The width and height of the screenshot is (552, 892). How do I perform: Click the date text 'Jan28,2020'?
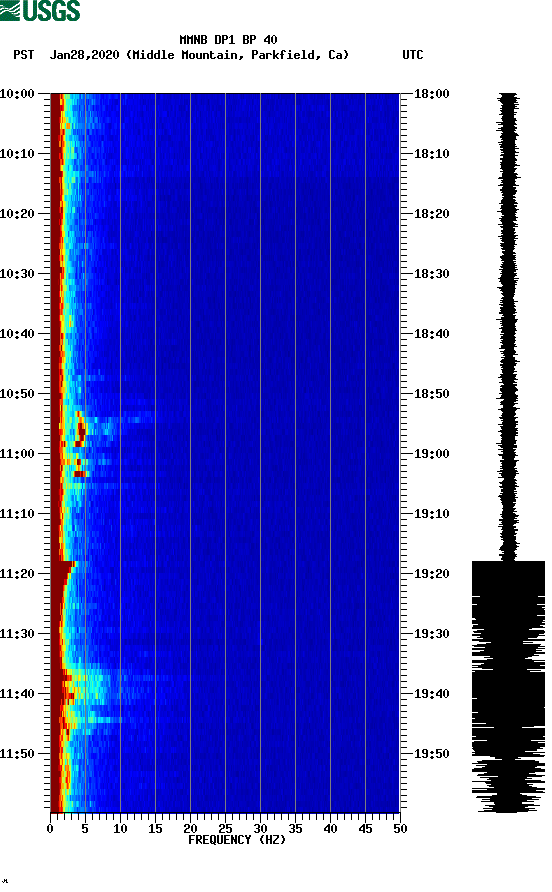(84, 55)
